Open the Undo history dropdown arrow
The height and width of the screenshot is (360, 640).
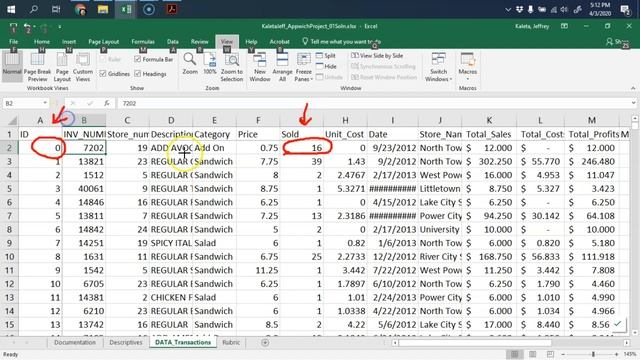(34, 27)
